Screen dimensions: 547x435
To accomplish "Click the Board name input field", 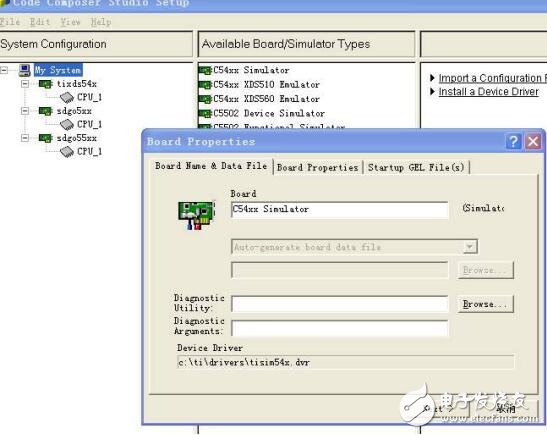I will click(x=340, y=210).
